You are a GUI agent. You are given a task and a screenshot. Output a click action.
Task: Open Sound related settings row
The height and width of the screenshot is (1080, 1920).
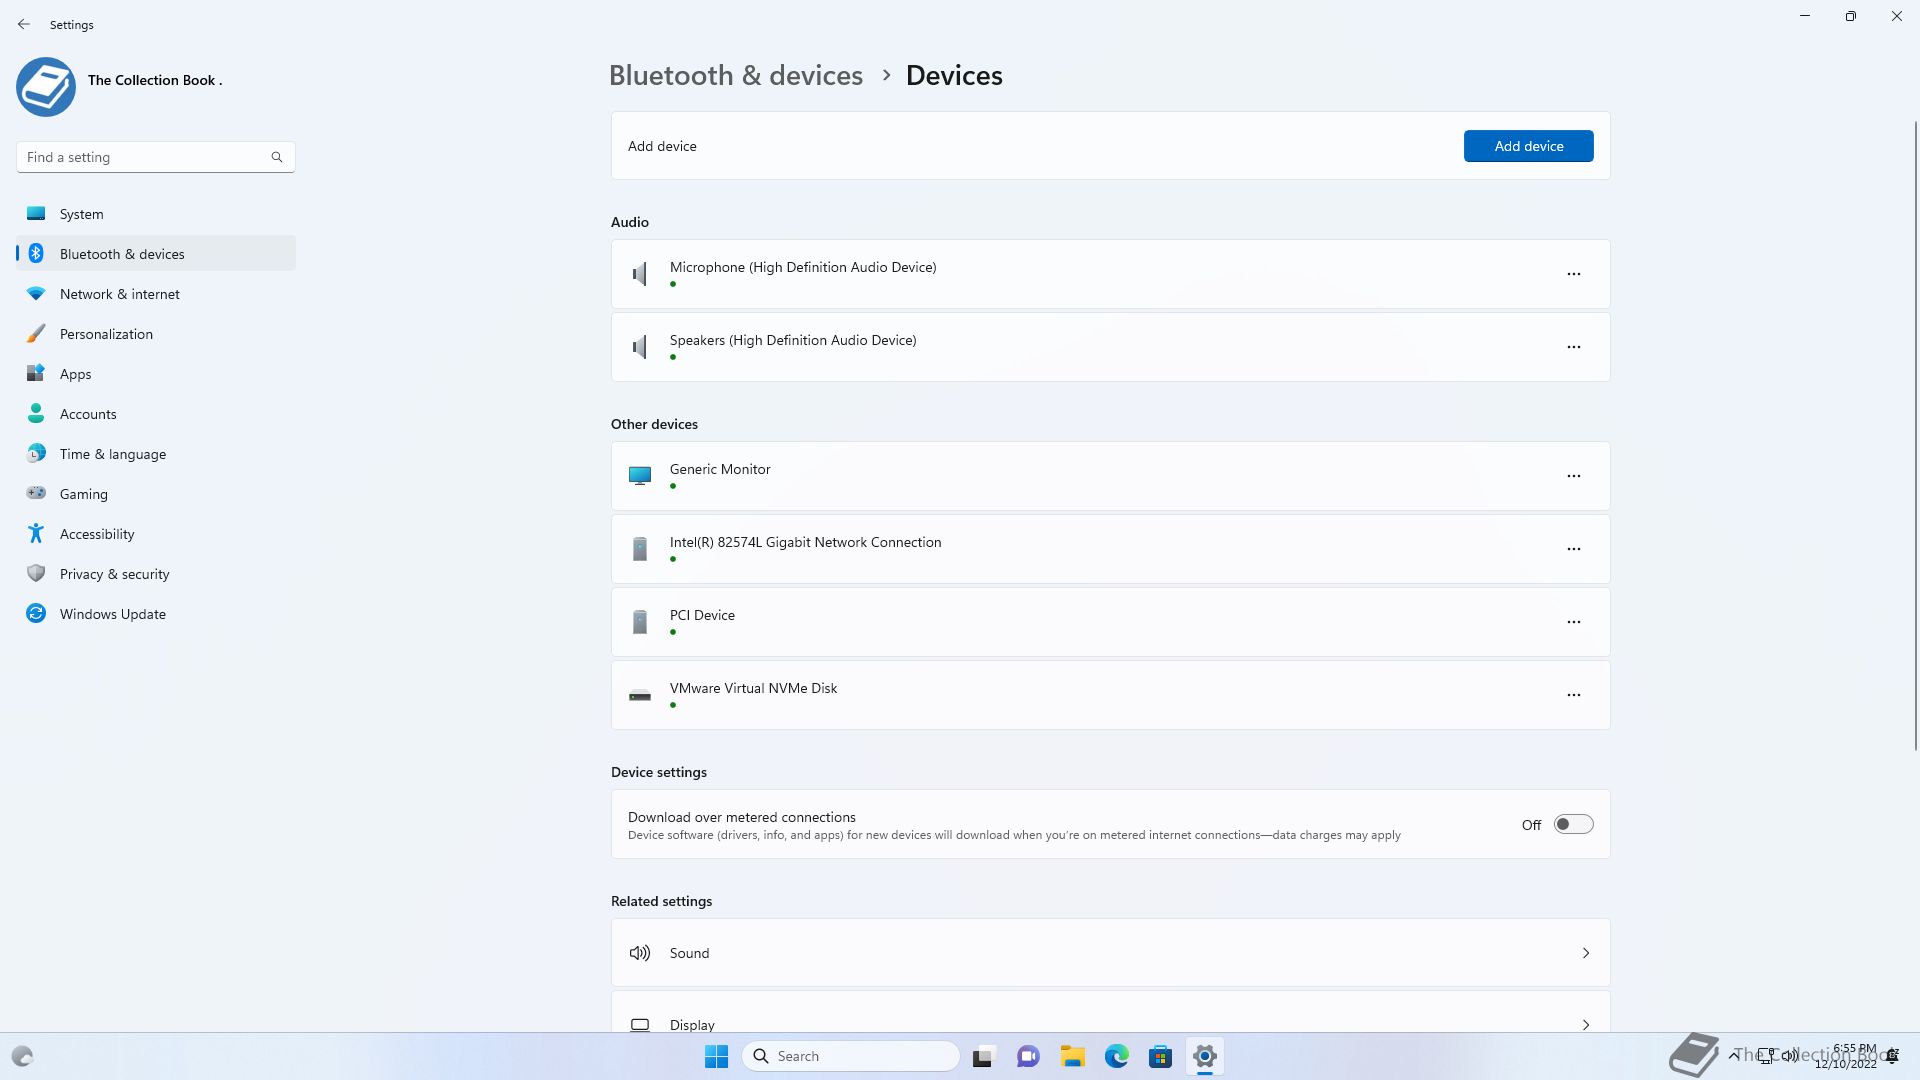pos(1110,953)
